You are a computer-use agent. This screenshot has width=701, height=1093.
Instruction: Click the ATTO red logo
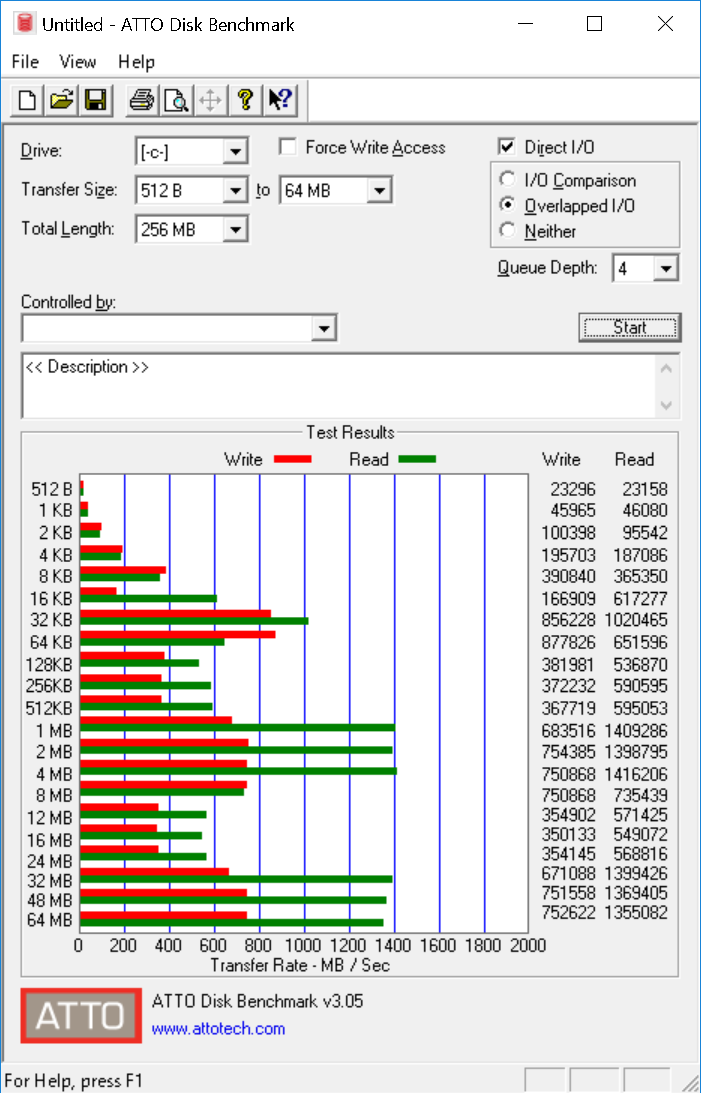point(81,1015)
